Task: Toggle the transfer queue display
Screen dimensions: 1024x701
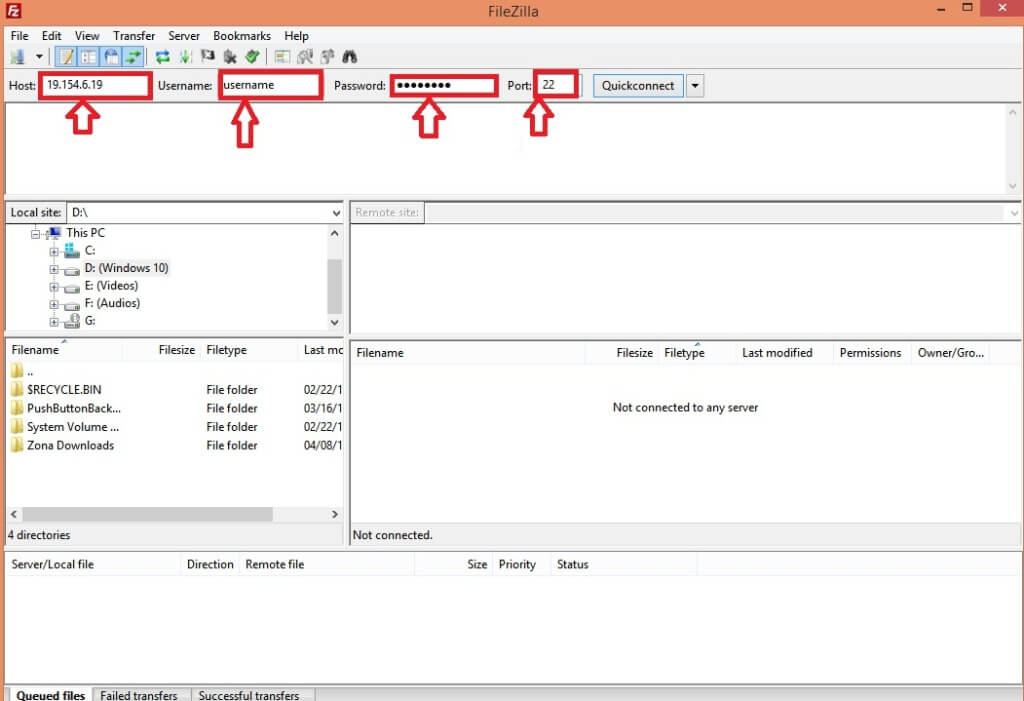Action: [132, 57]
